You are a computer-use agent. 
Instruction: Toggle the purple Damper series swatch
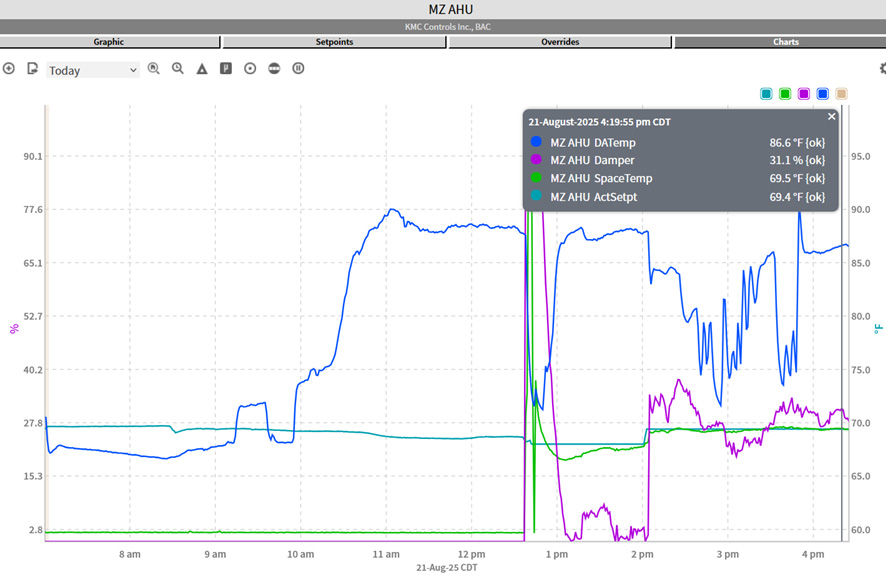pyautogui.click(x=804, y=94)
